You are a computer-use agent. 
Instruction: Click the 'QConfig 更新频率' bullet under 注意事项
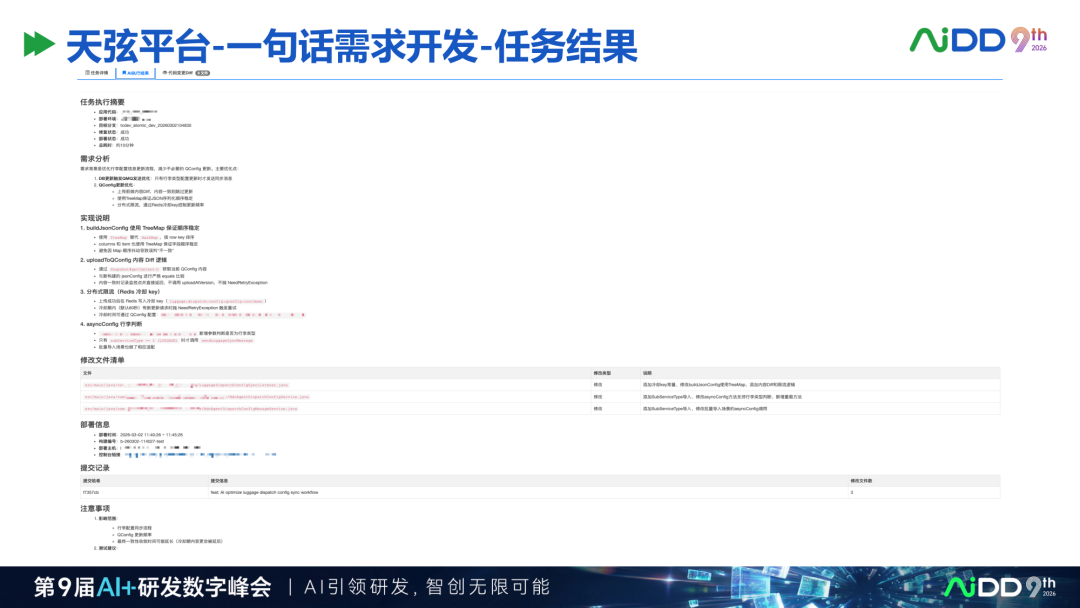coord(134,535)
